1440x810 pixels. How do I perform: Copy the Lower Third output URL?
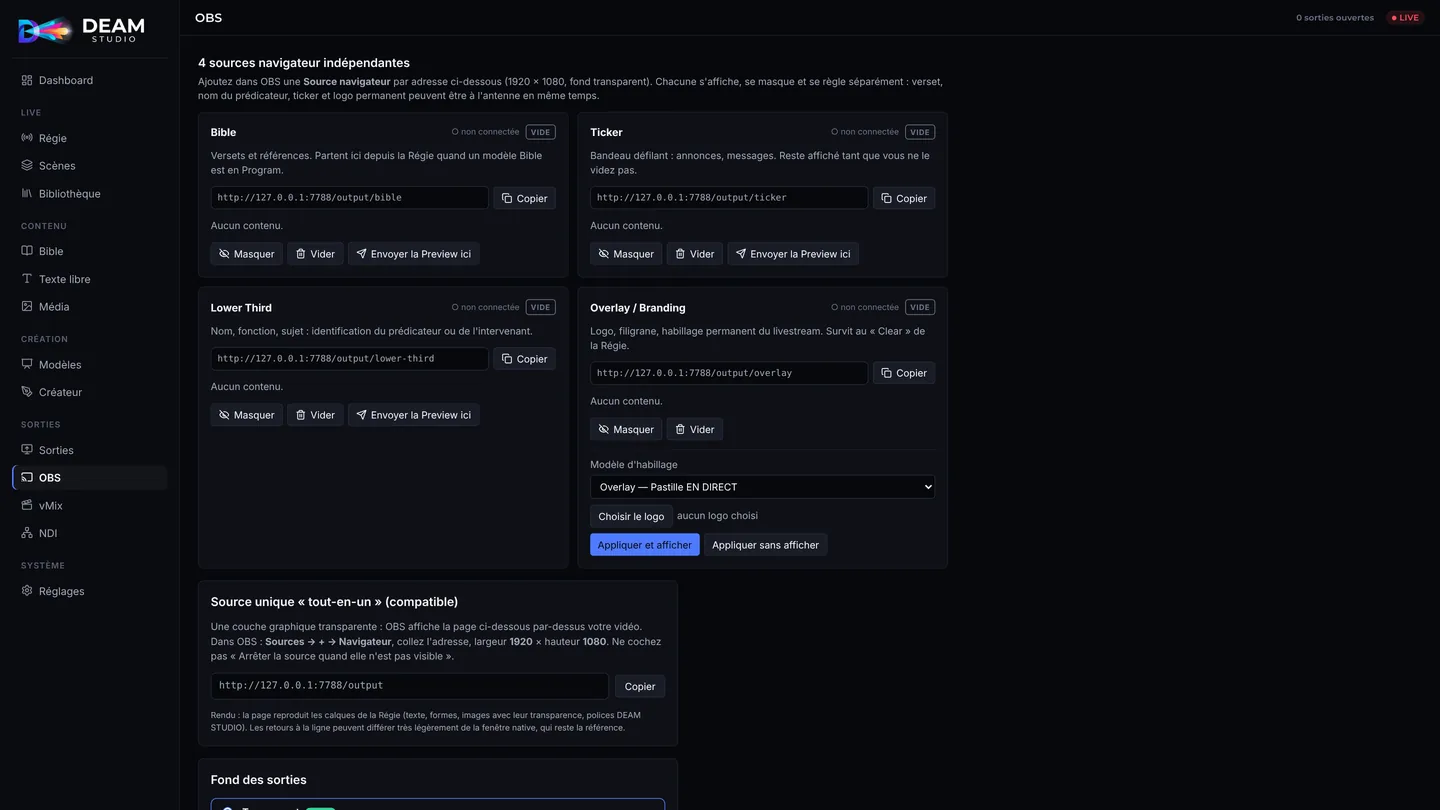[x=524, y=359]
